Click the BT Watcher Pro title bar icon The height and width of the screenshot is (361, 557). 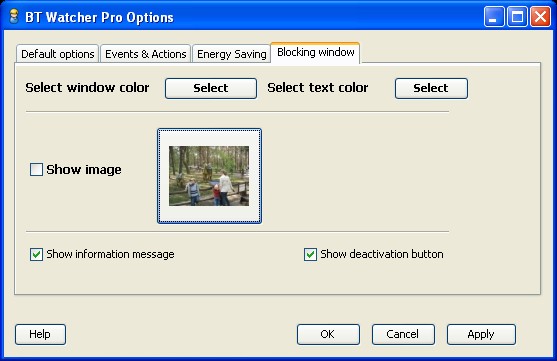click(14, 17)
